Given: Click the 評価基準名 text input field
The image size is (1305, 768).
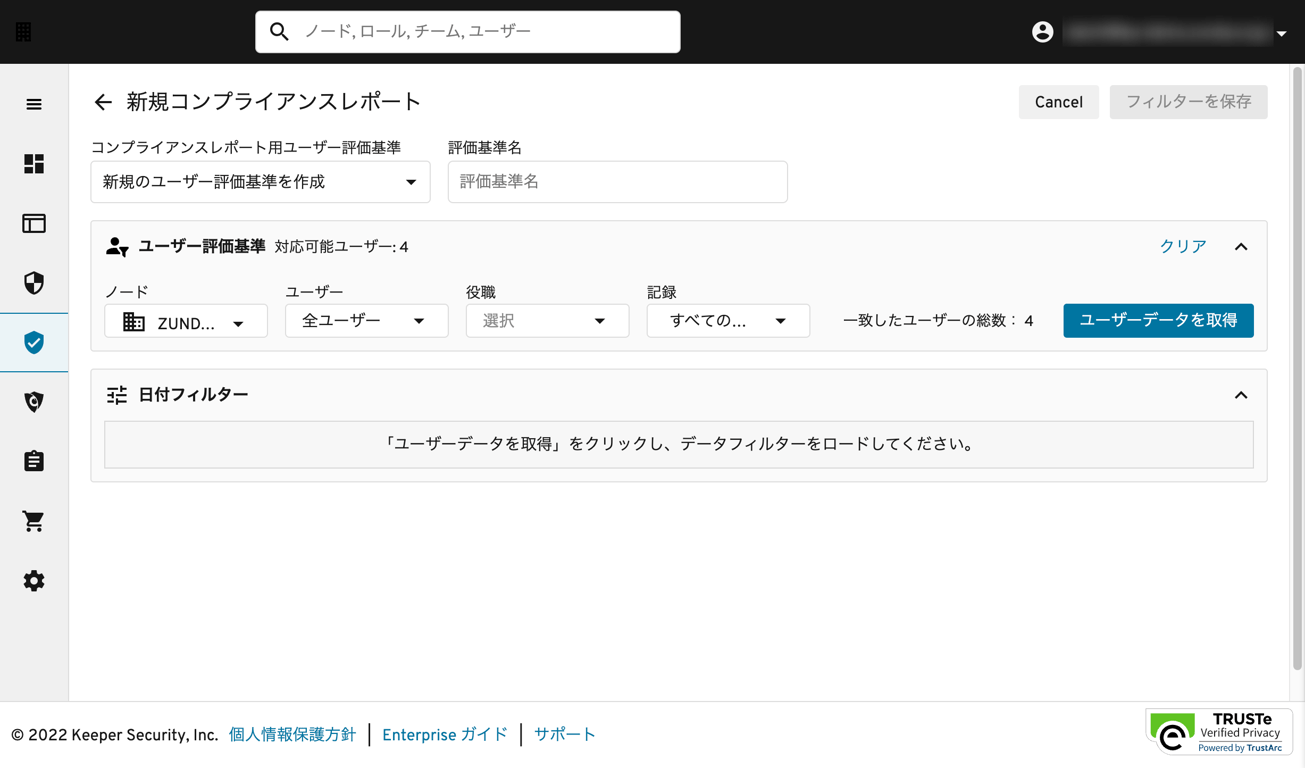Looking at the screenshot, I should point(617,181).
